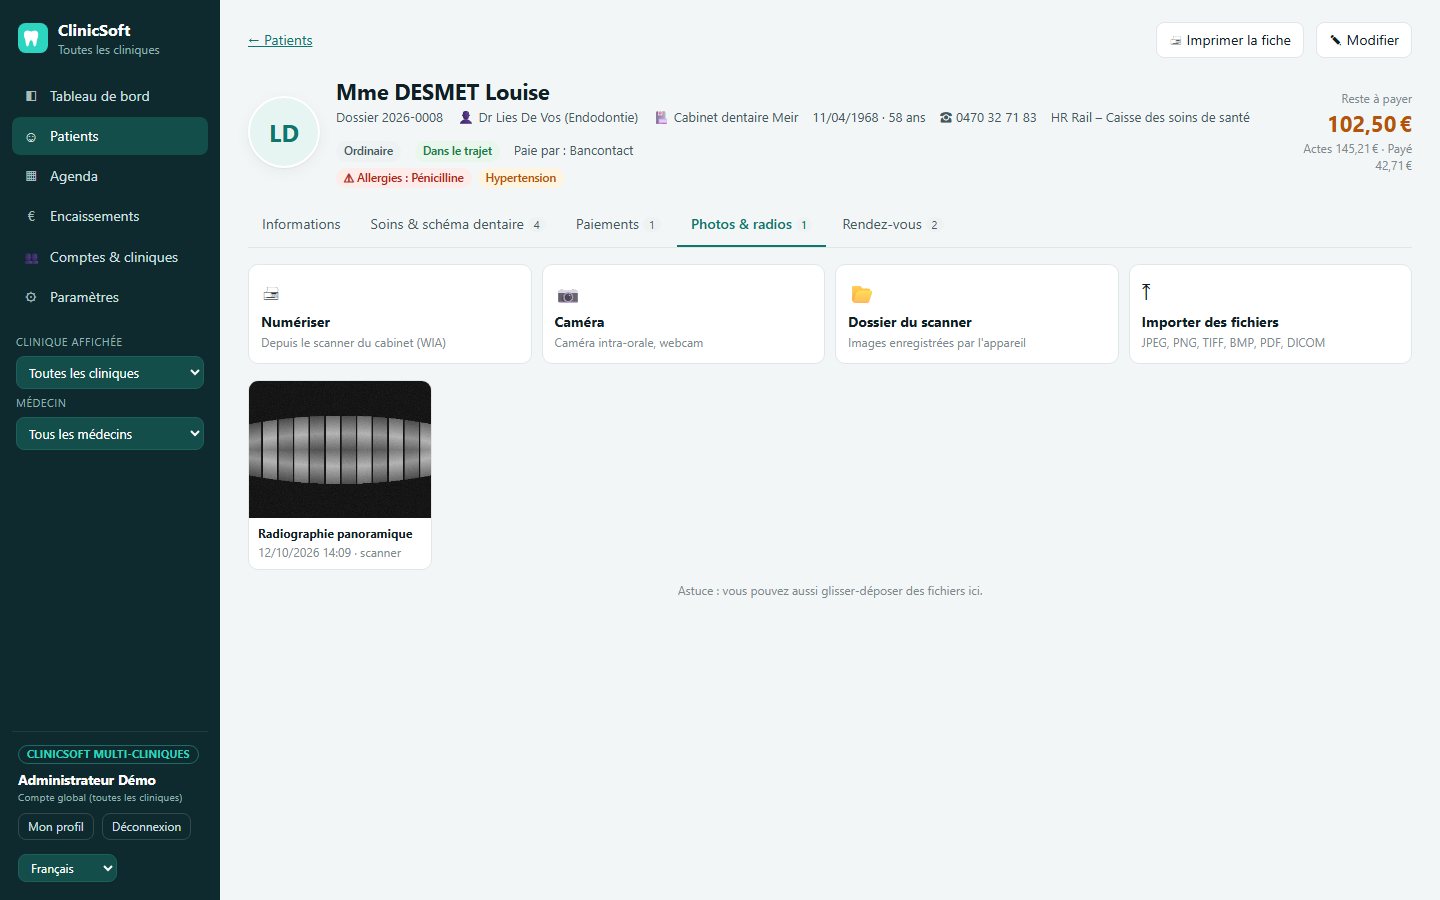Open the Tous les médecins dropdown
This screenshot has height=900, width=1440.
pos(110,434)
